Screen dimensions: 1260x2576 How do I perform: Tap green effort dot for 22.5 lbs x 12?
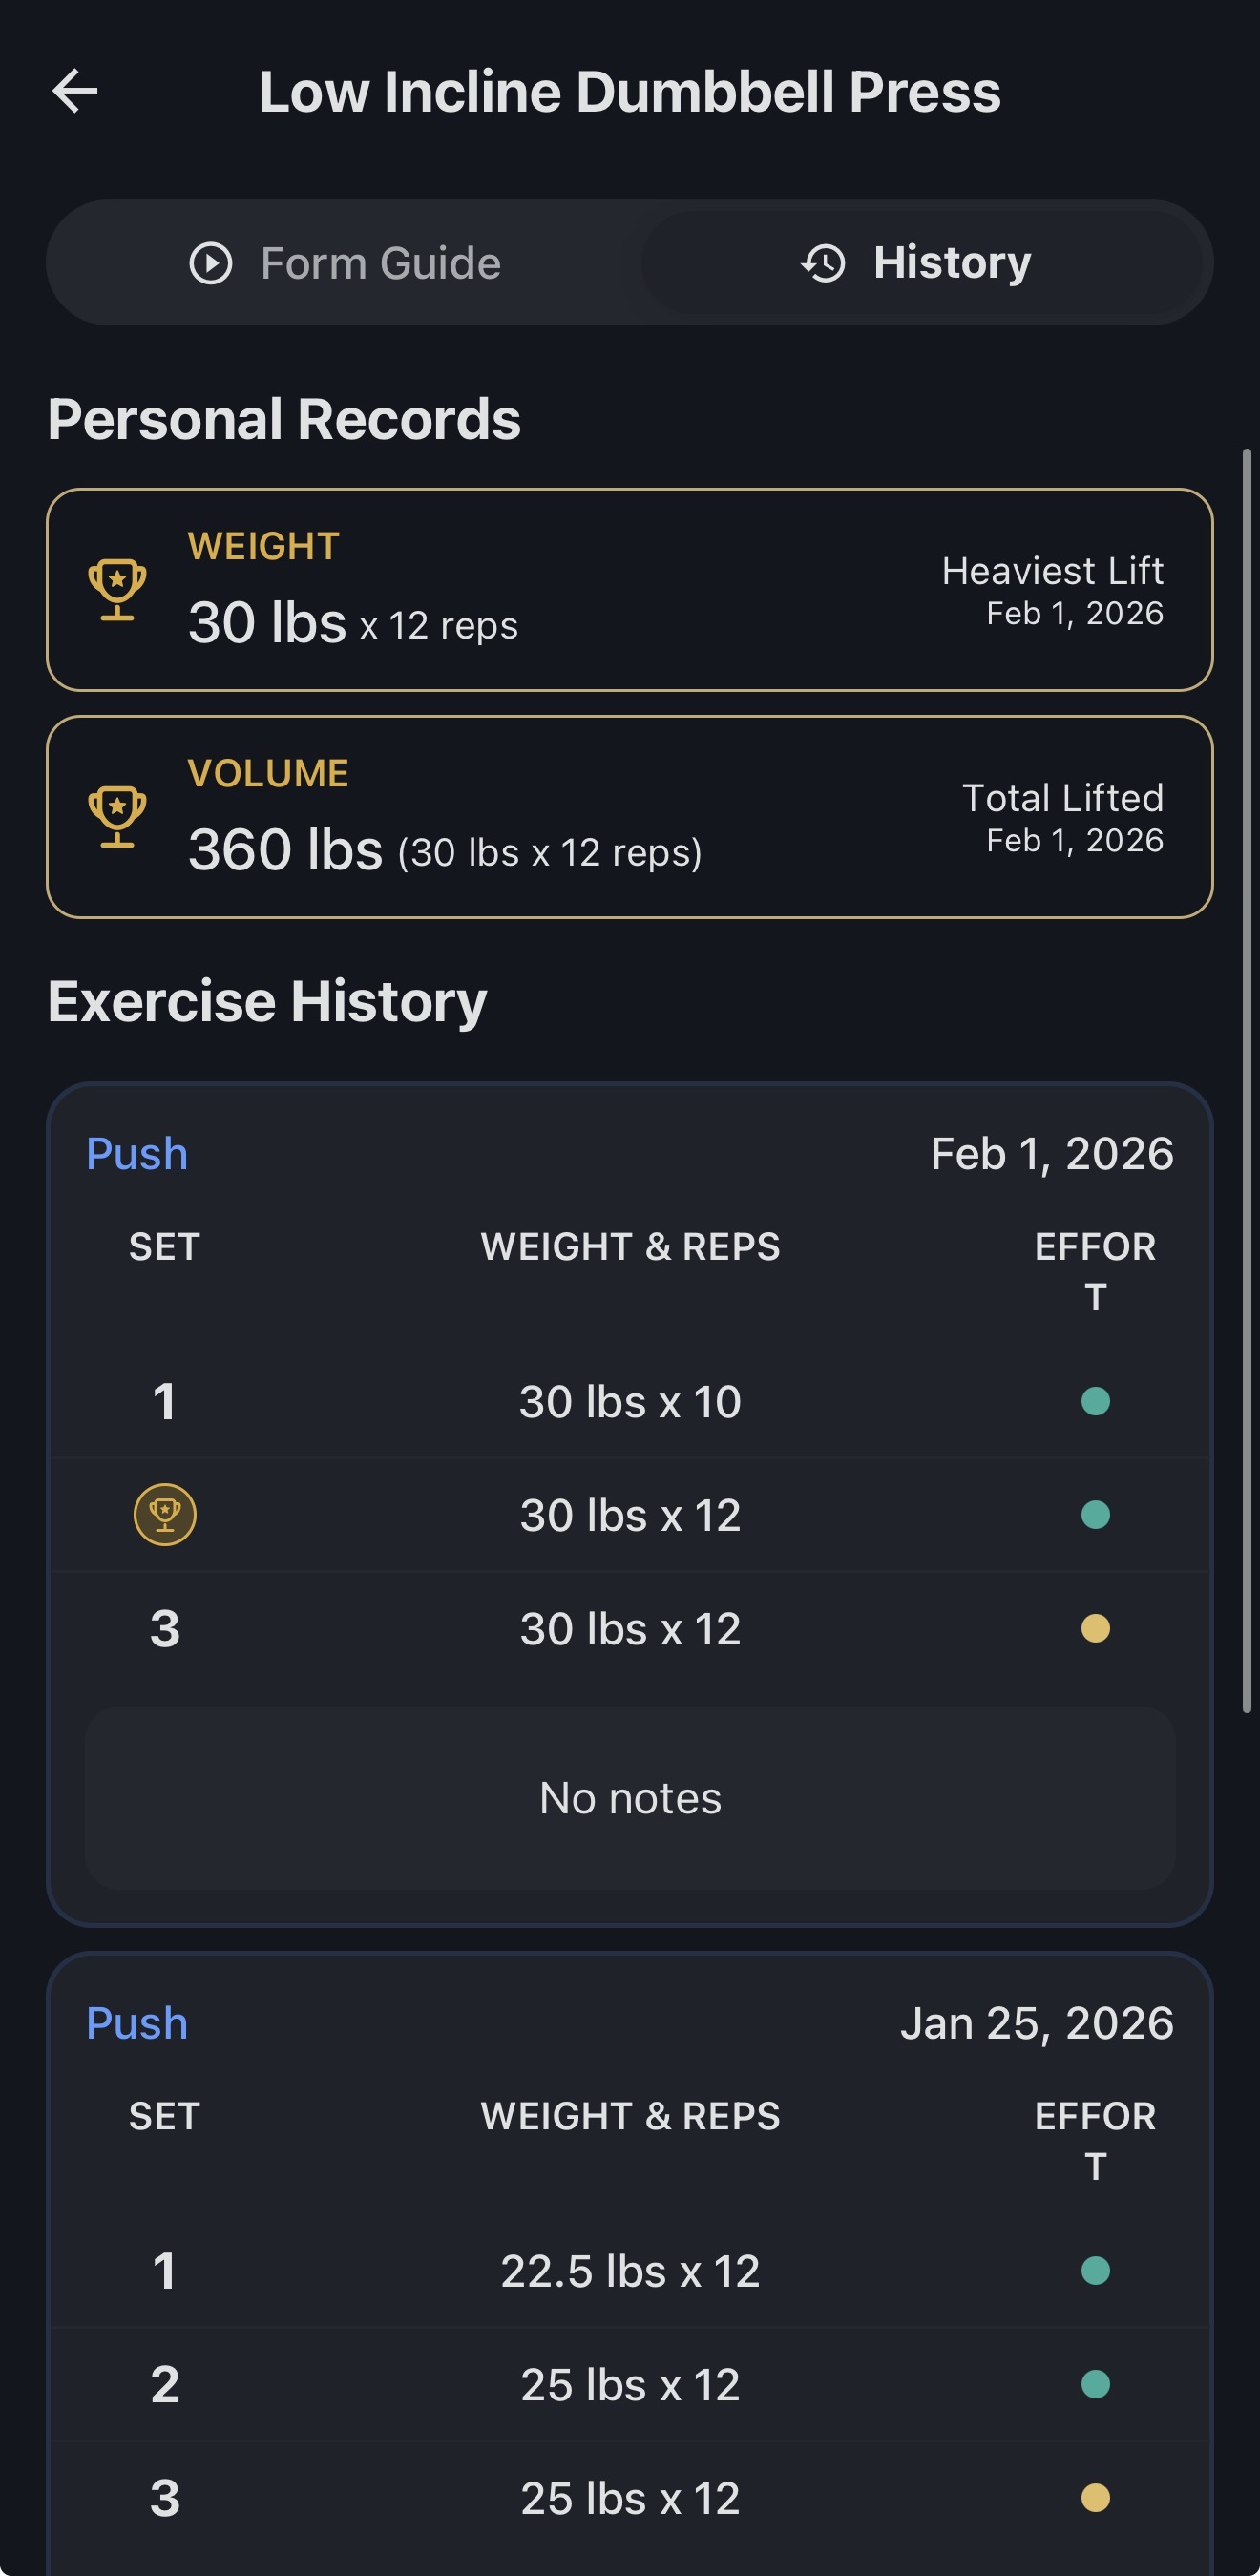[1095, 2271]
